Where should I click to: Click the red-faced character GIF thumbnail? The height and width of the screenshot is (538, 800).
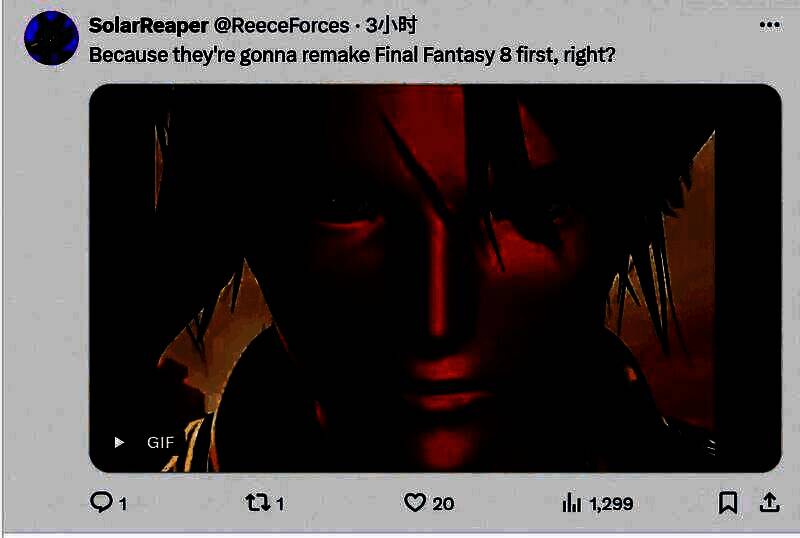(435, 278)
